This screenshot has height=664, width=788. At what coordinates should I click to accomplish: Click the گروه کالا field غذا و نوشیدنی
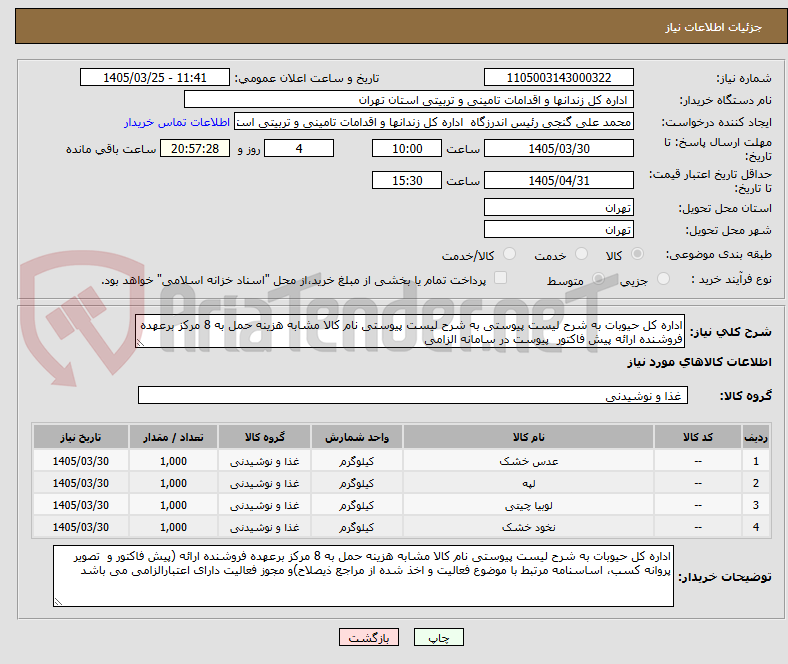pos(413,395)
